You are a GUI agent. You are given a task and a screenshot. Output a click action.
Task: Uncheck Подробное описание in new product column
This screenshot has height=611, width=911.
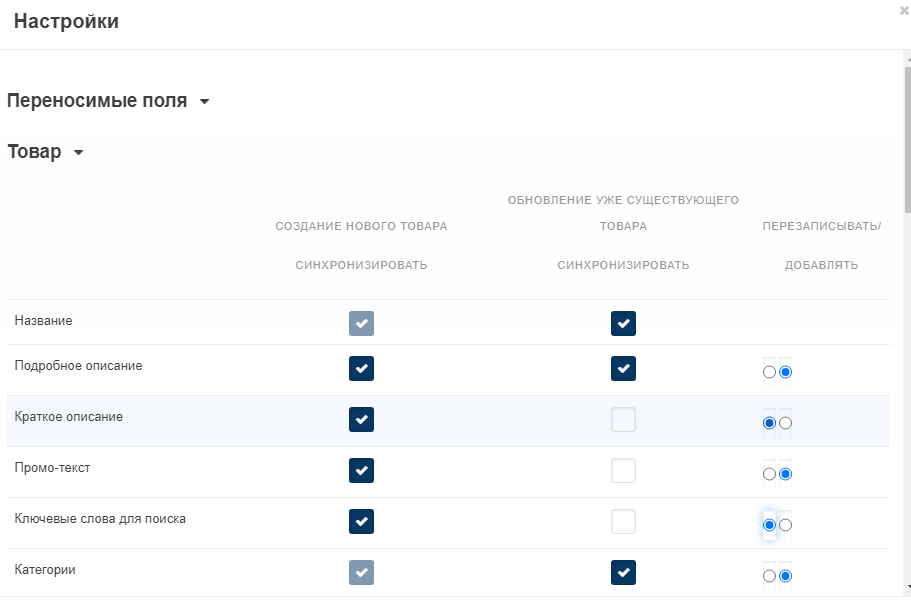(361, 368)
